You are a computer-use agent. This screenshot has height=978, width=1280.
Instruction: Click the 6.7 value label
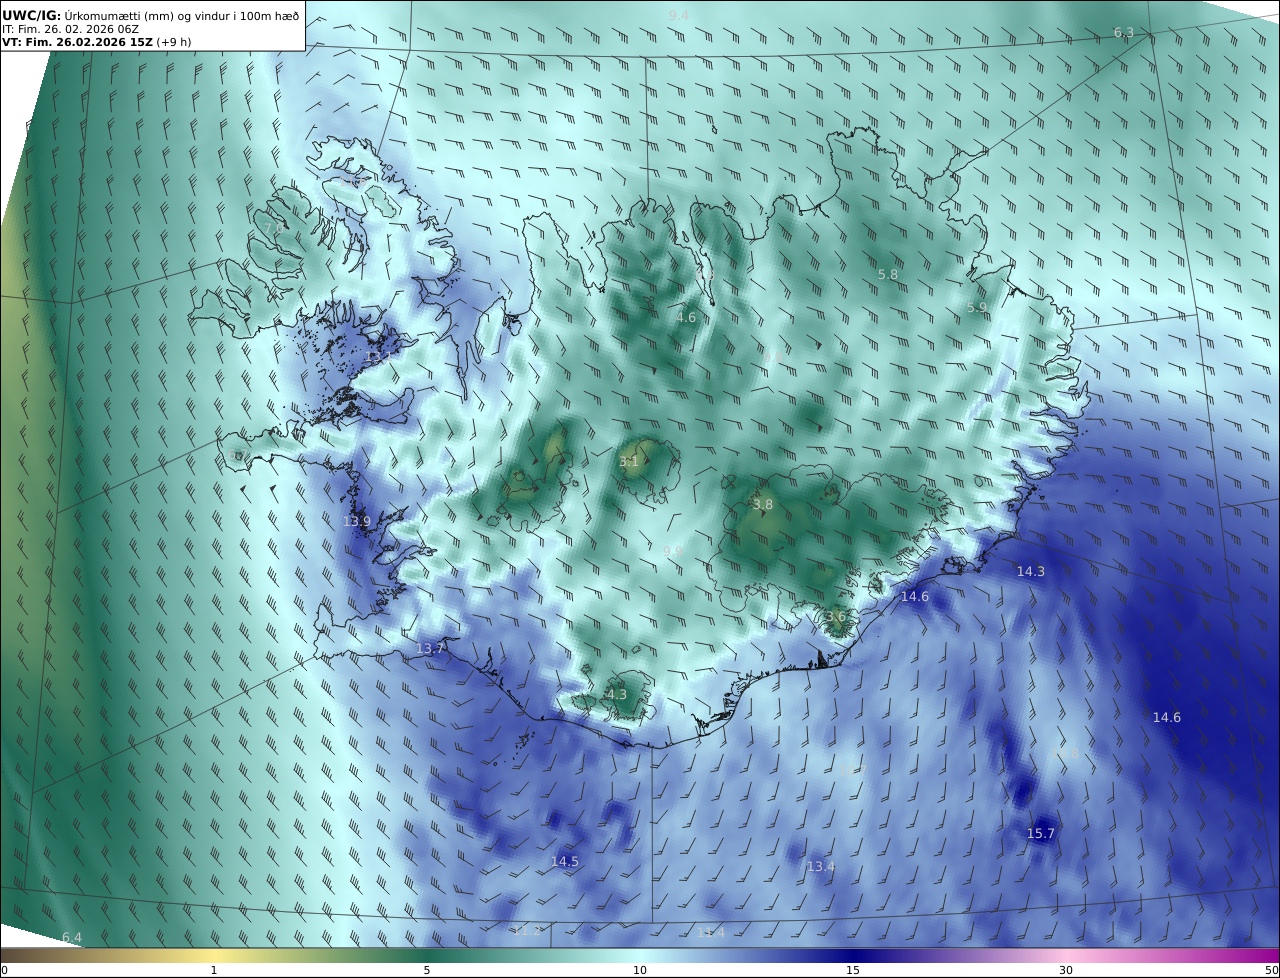(x=236, y=456)
